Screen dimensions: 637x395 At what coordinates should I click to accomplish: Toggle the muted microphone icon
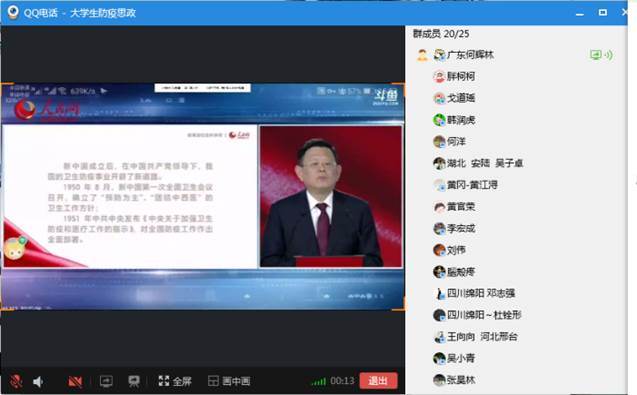click(x=16, y=381)
